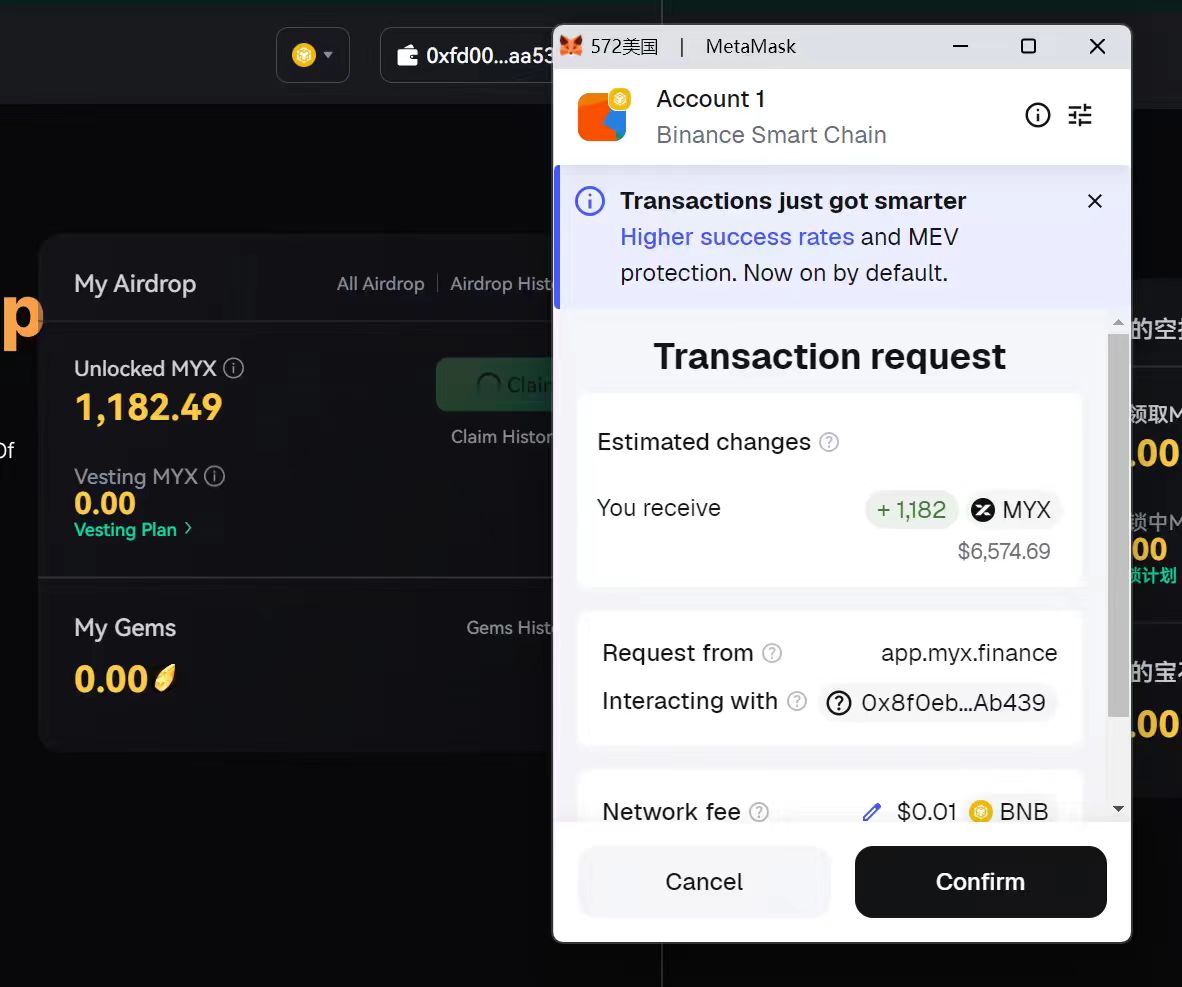This screenshot has width=1182, height=987.
Task: Click the '+ 1,182' received amount
Action: pyautogui.click(x=911, y=510)
